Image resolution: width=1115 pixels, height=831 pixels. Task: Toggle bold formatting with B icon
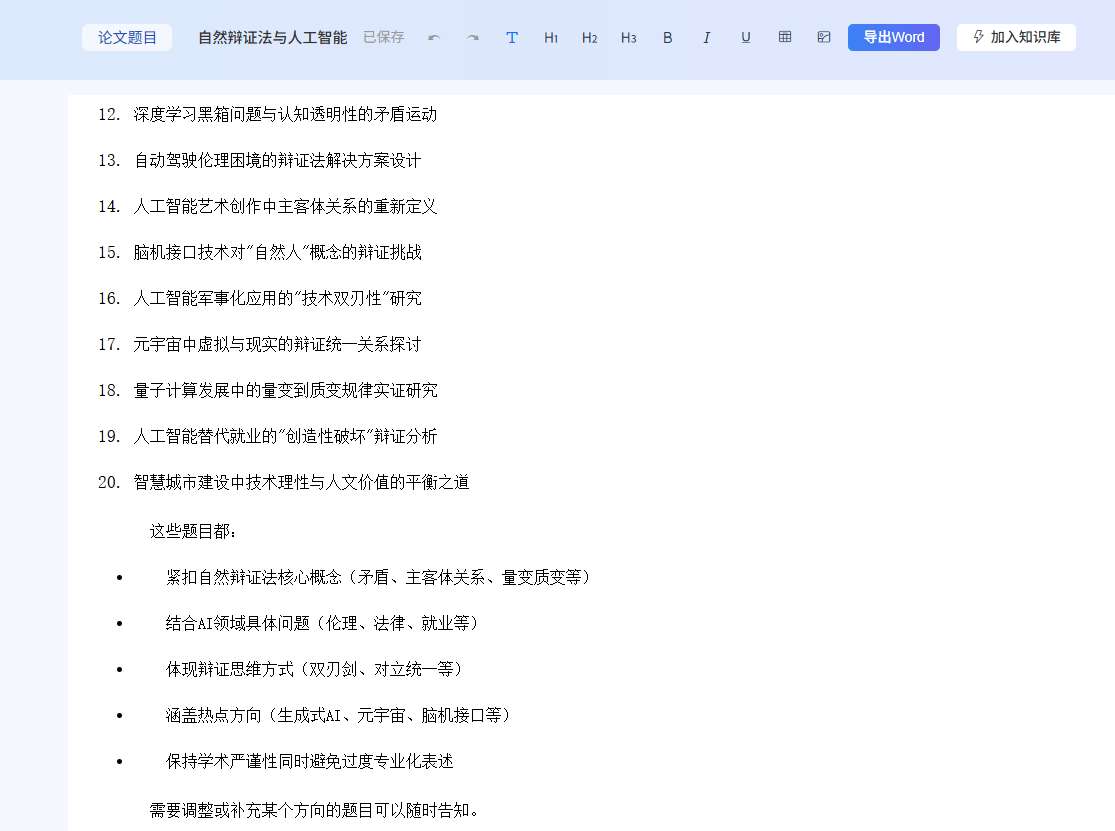(667, 37)
